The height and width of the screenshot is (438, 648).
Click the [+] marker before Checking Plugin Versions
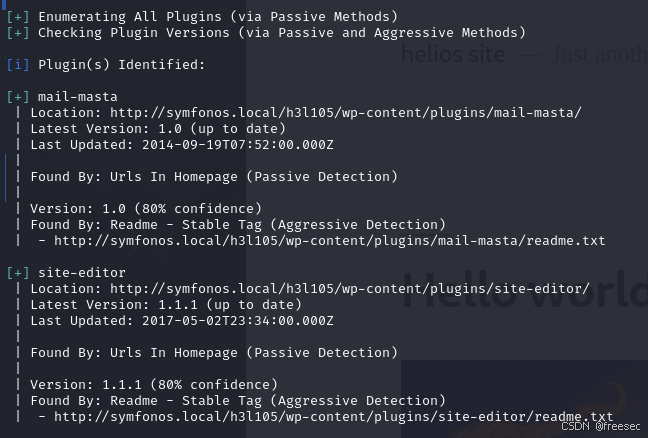point(18,33)
